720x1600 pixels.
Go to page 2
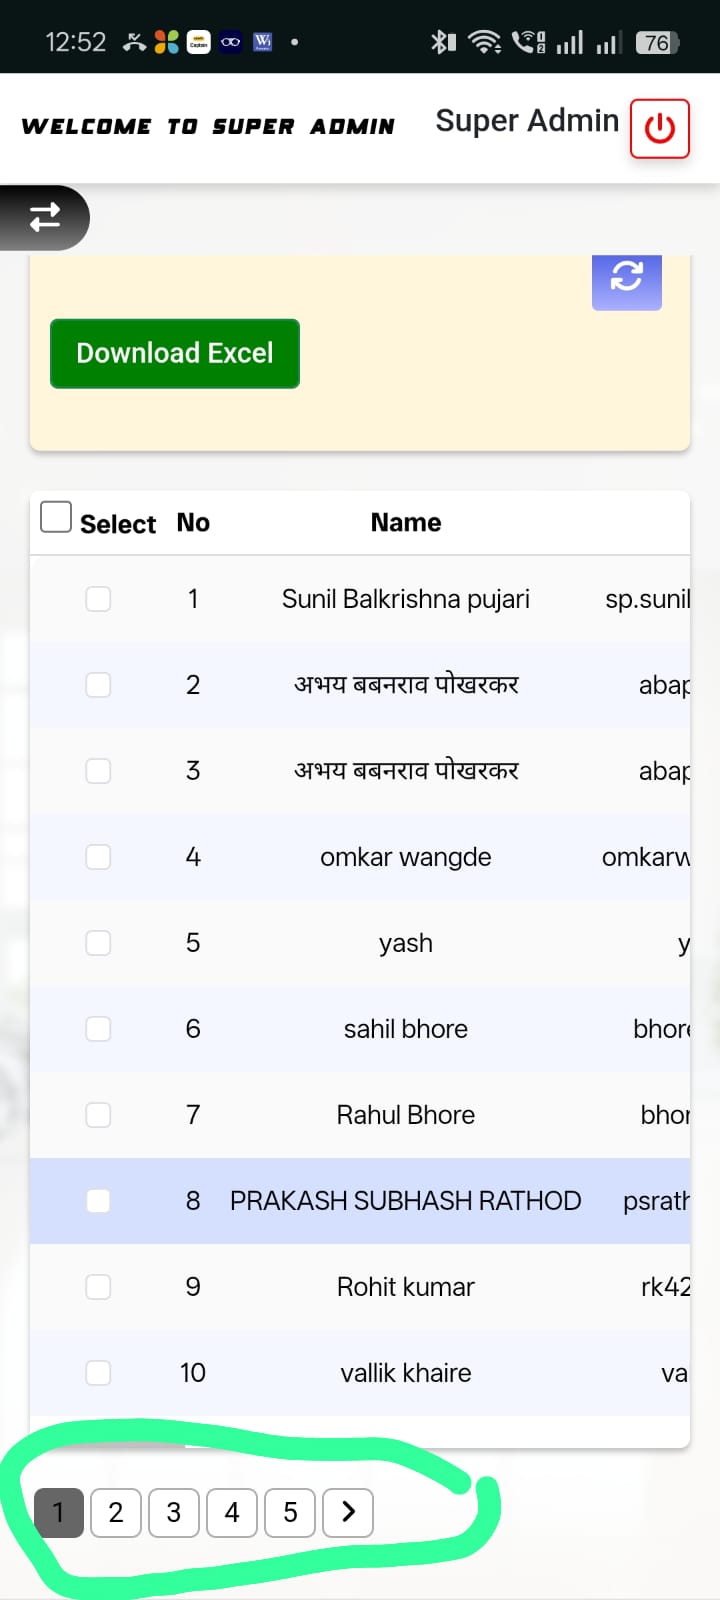click(116, 1512)
